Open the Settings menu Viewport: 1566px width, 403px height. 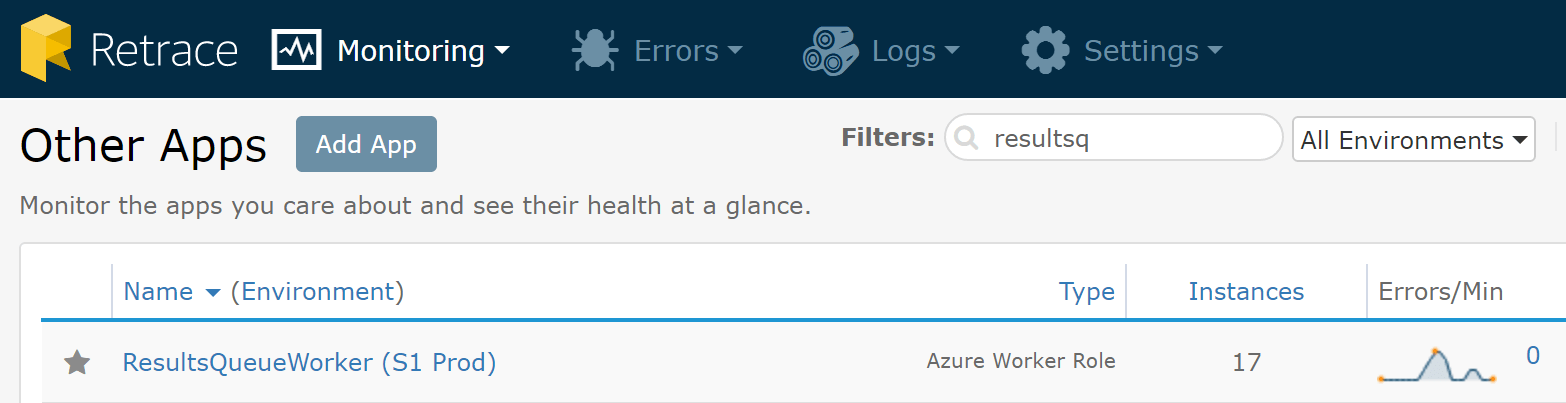click(1153, 50)
